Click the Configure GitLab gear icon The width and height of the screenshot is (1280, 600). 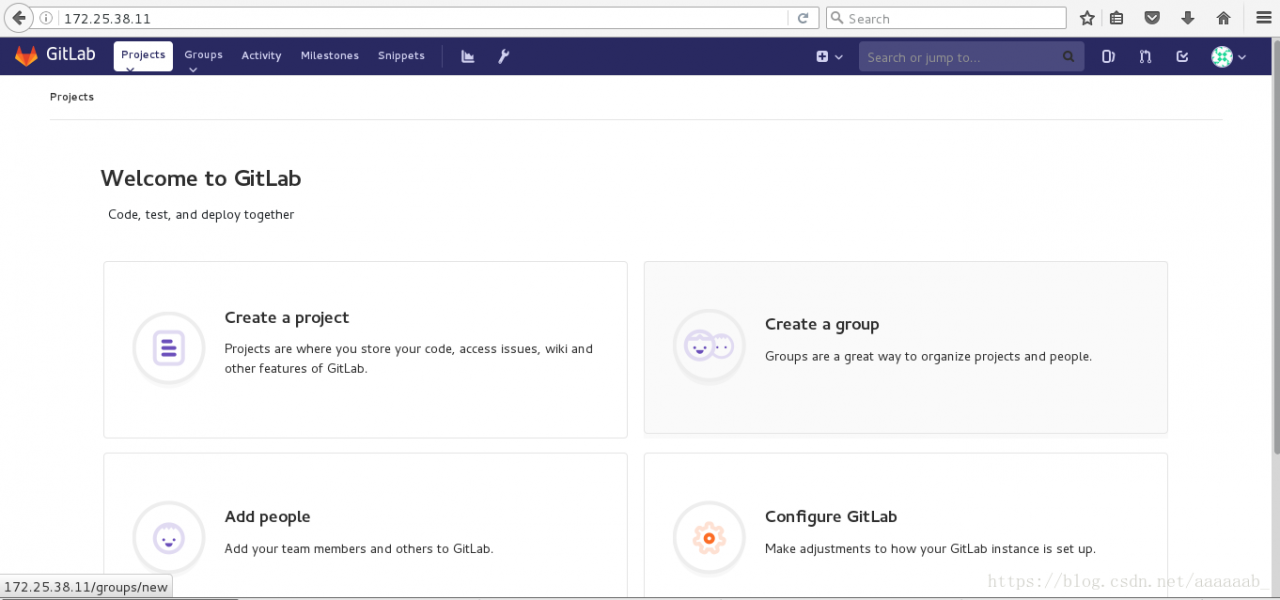pyautogui.click(x=709, y=538)
